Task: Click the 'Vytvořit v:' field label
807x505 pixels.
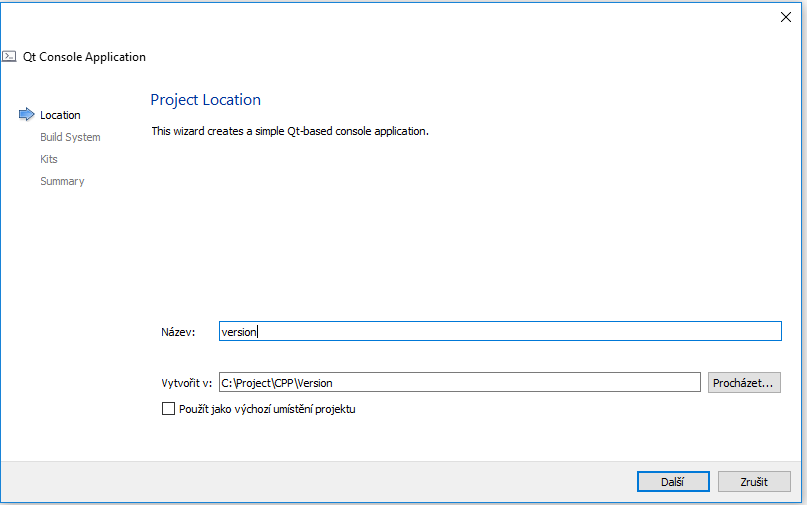Action: [186, 382]
